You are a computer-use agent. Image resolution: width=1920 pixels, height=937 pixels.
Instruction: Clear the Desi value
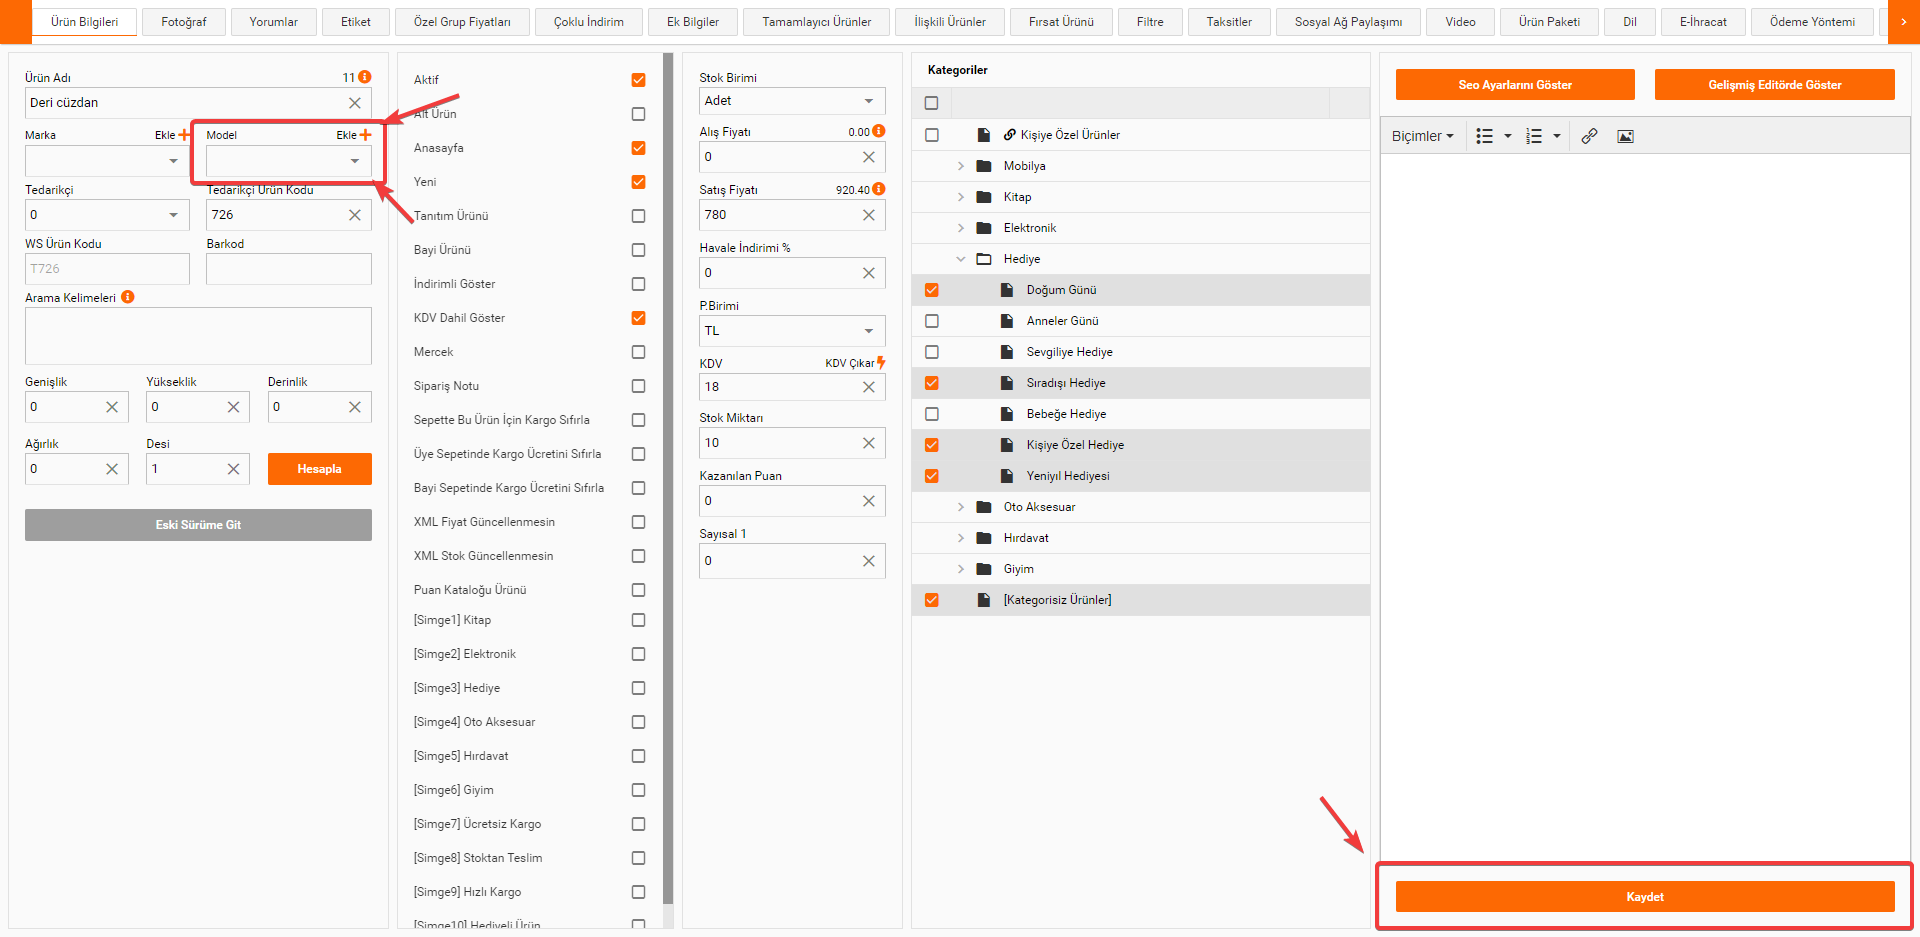pos(233,469)
